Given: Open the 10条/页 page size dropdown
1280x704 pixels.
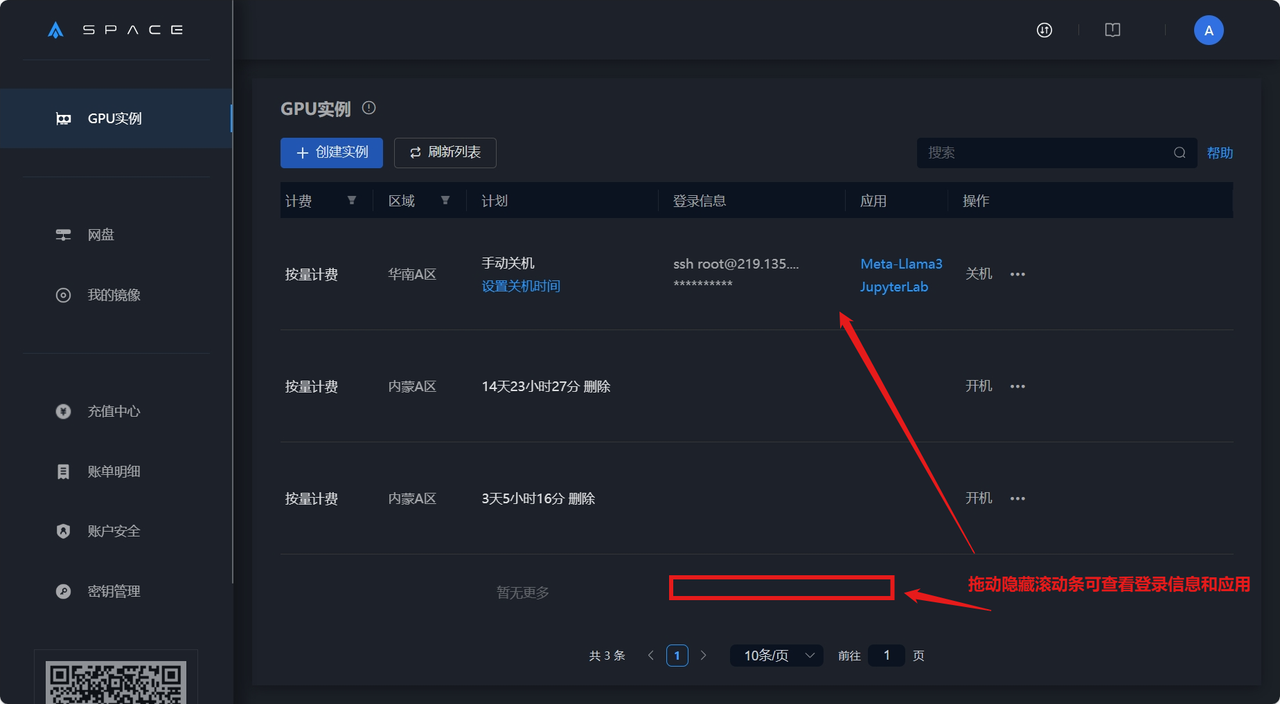Looking at the screenshot, I should tap(777, 656).
